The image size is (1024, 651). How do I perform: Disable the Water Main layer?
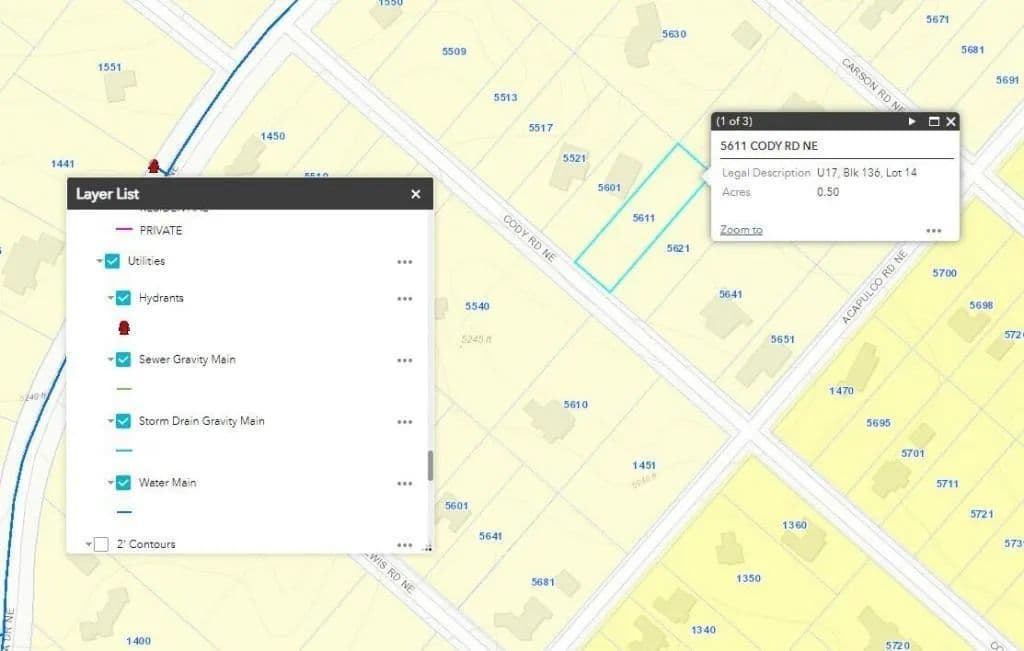coord(123,483)
